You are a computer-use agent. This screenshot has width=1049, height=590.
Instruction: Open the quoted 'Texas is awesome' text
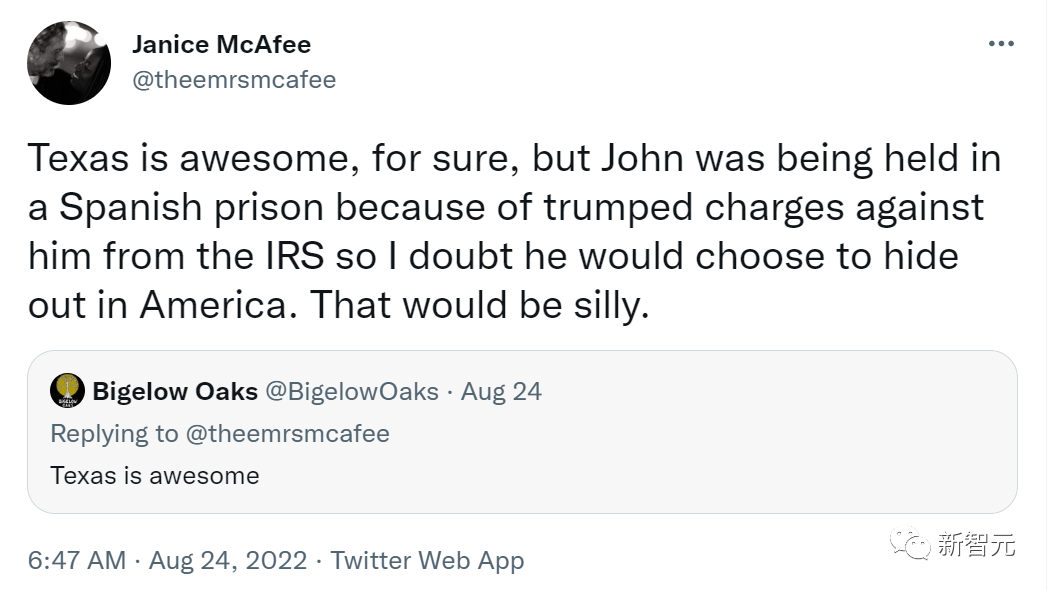click(154, 475)
